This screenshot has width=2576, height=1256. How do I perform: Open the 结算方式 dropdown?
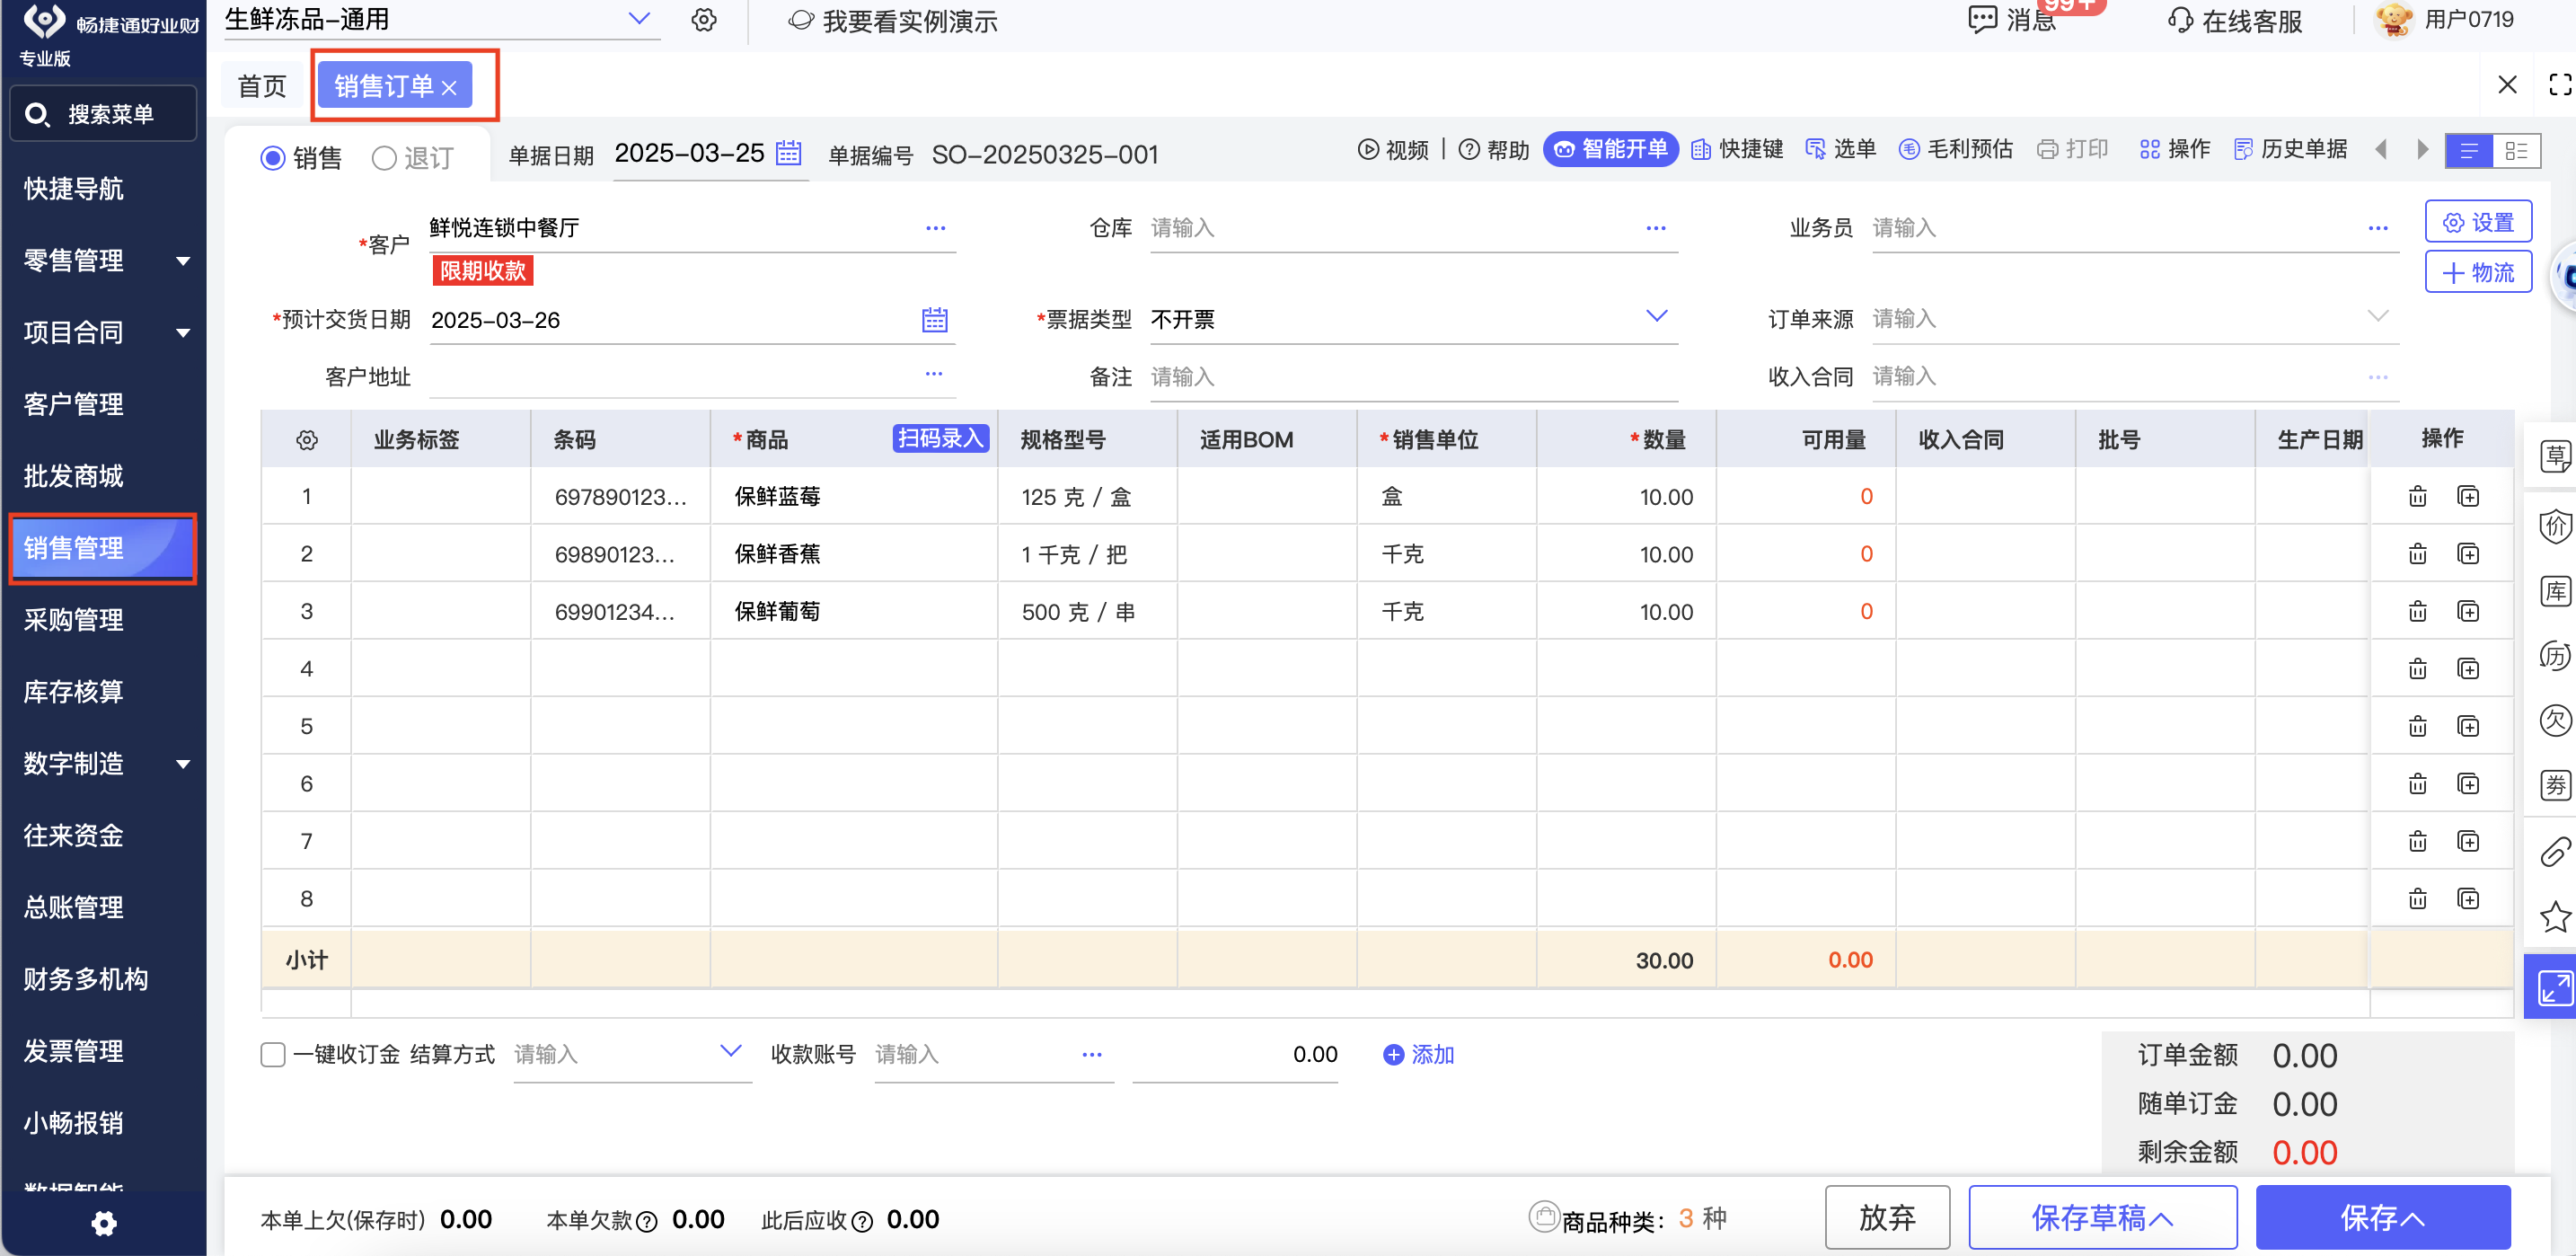731,1051
